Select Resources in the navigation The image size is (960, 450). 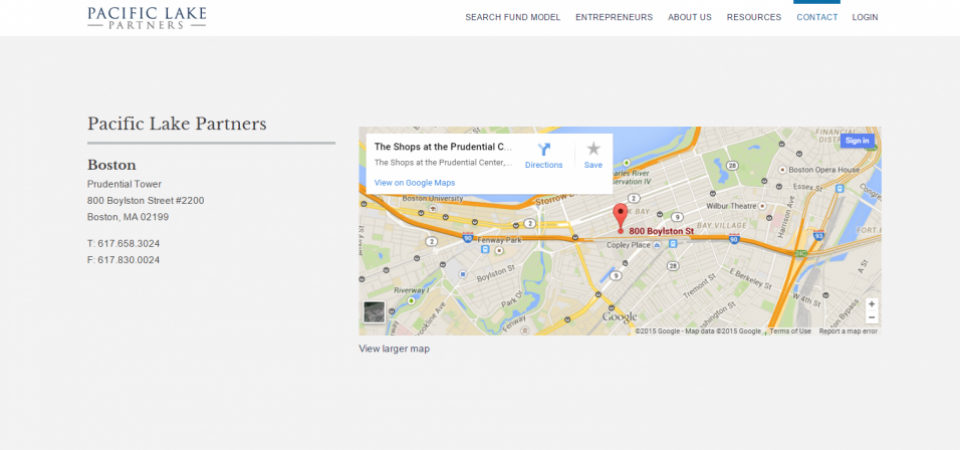(x=754, y=17)
